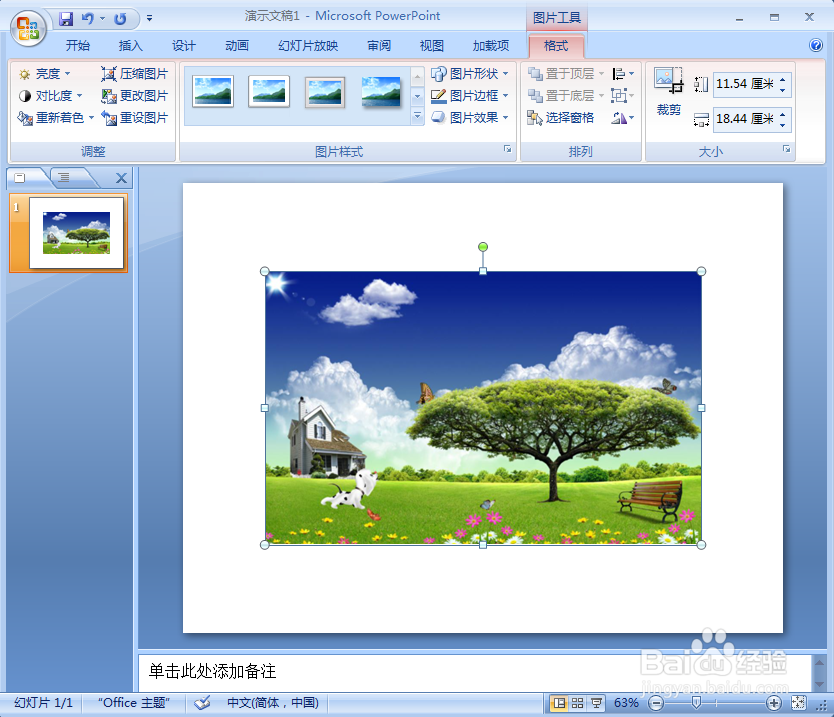Open the 加载项 tab
The height and width of the screenshot is (717, 834).
click(x=491, y=46)
